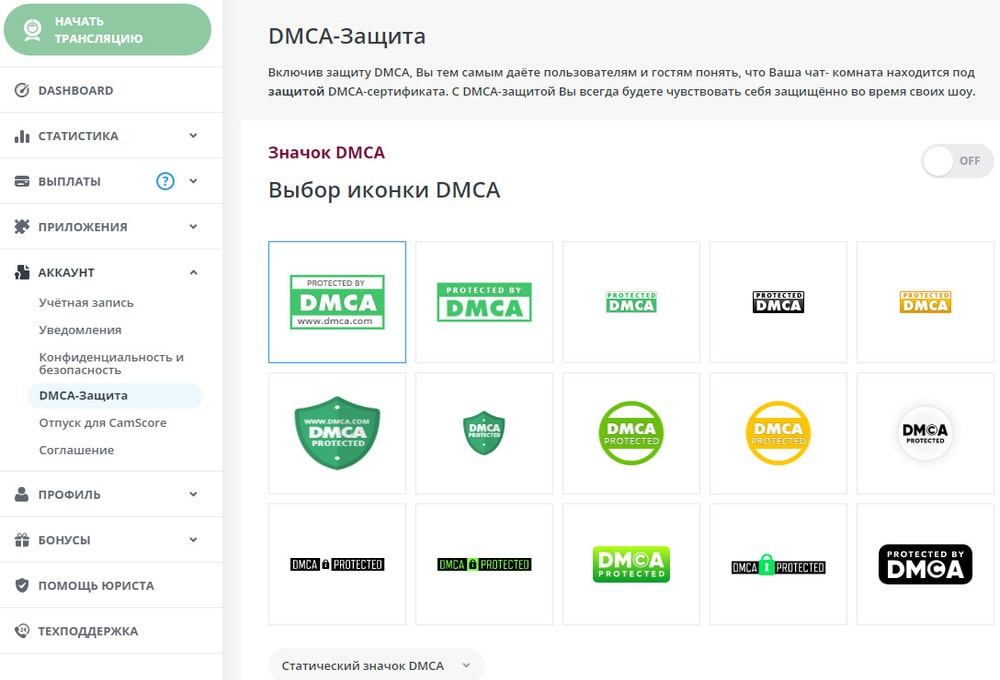
Task: Toggle the DMCA badge OFF switch
Action: click(957, 161)
